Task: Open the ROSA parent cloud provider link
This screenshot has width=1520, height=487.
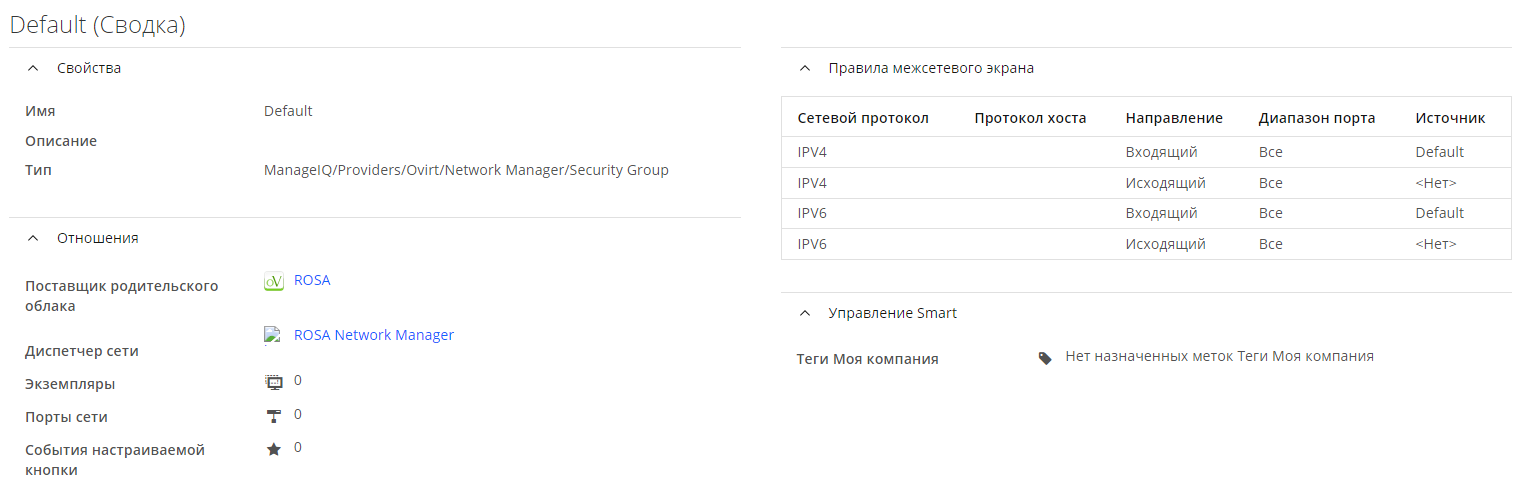Action: [312, 280]
